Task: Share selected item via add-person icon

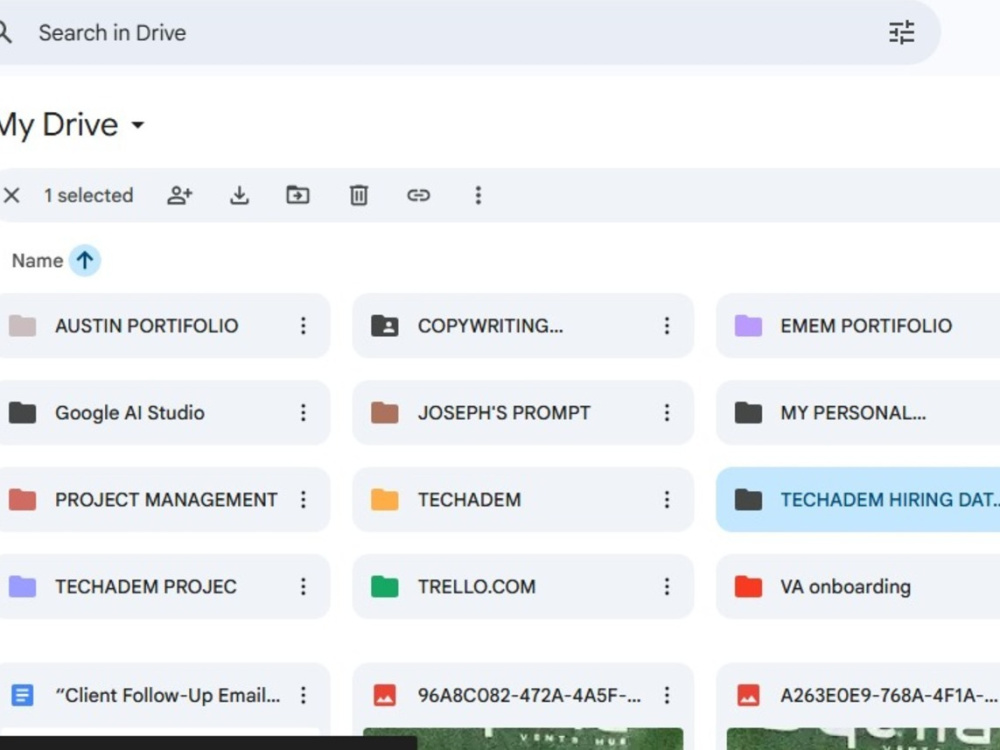Action: pyautogui.click(x=179, y=195)
